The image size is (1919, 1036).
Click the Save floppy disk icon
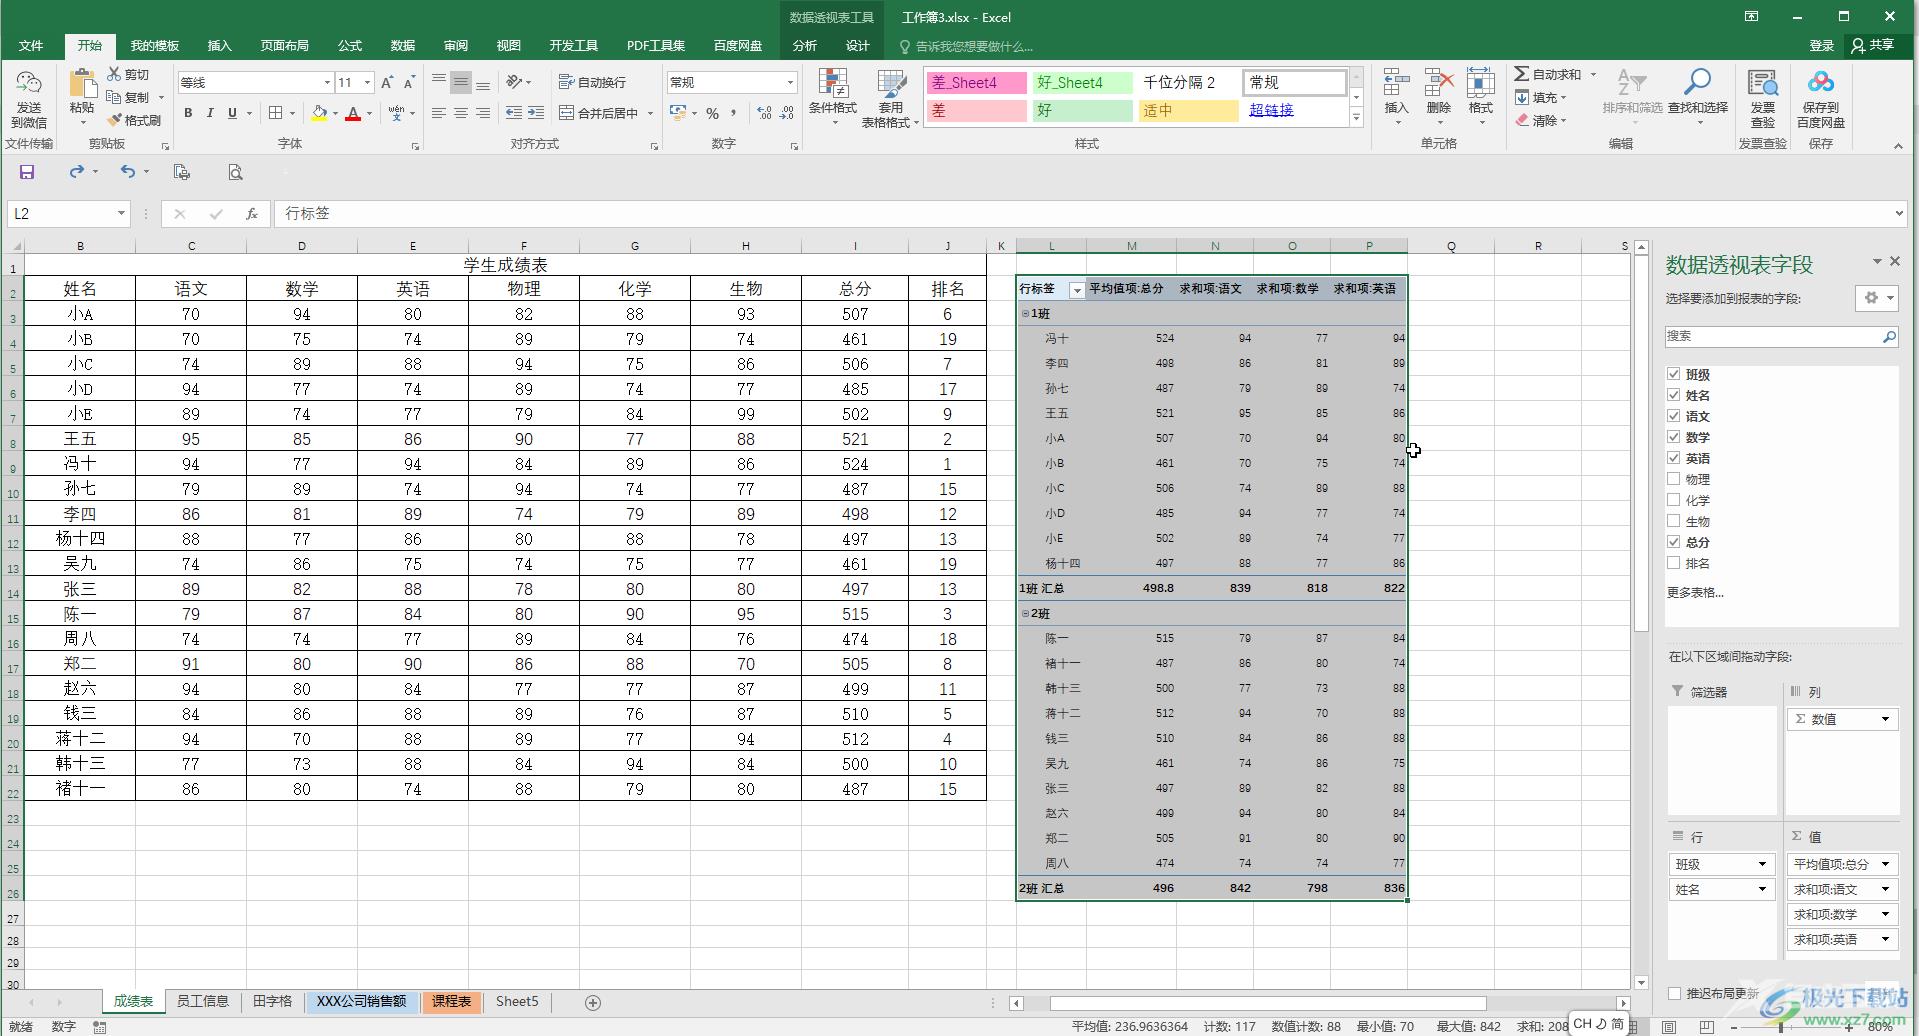(27, 172)
